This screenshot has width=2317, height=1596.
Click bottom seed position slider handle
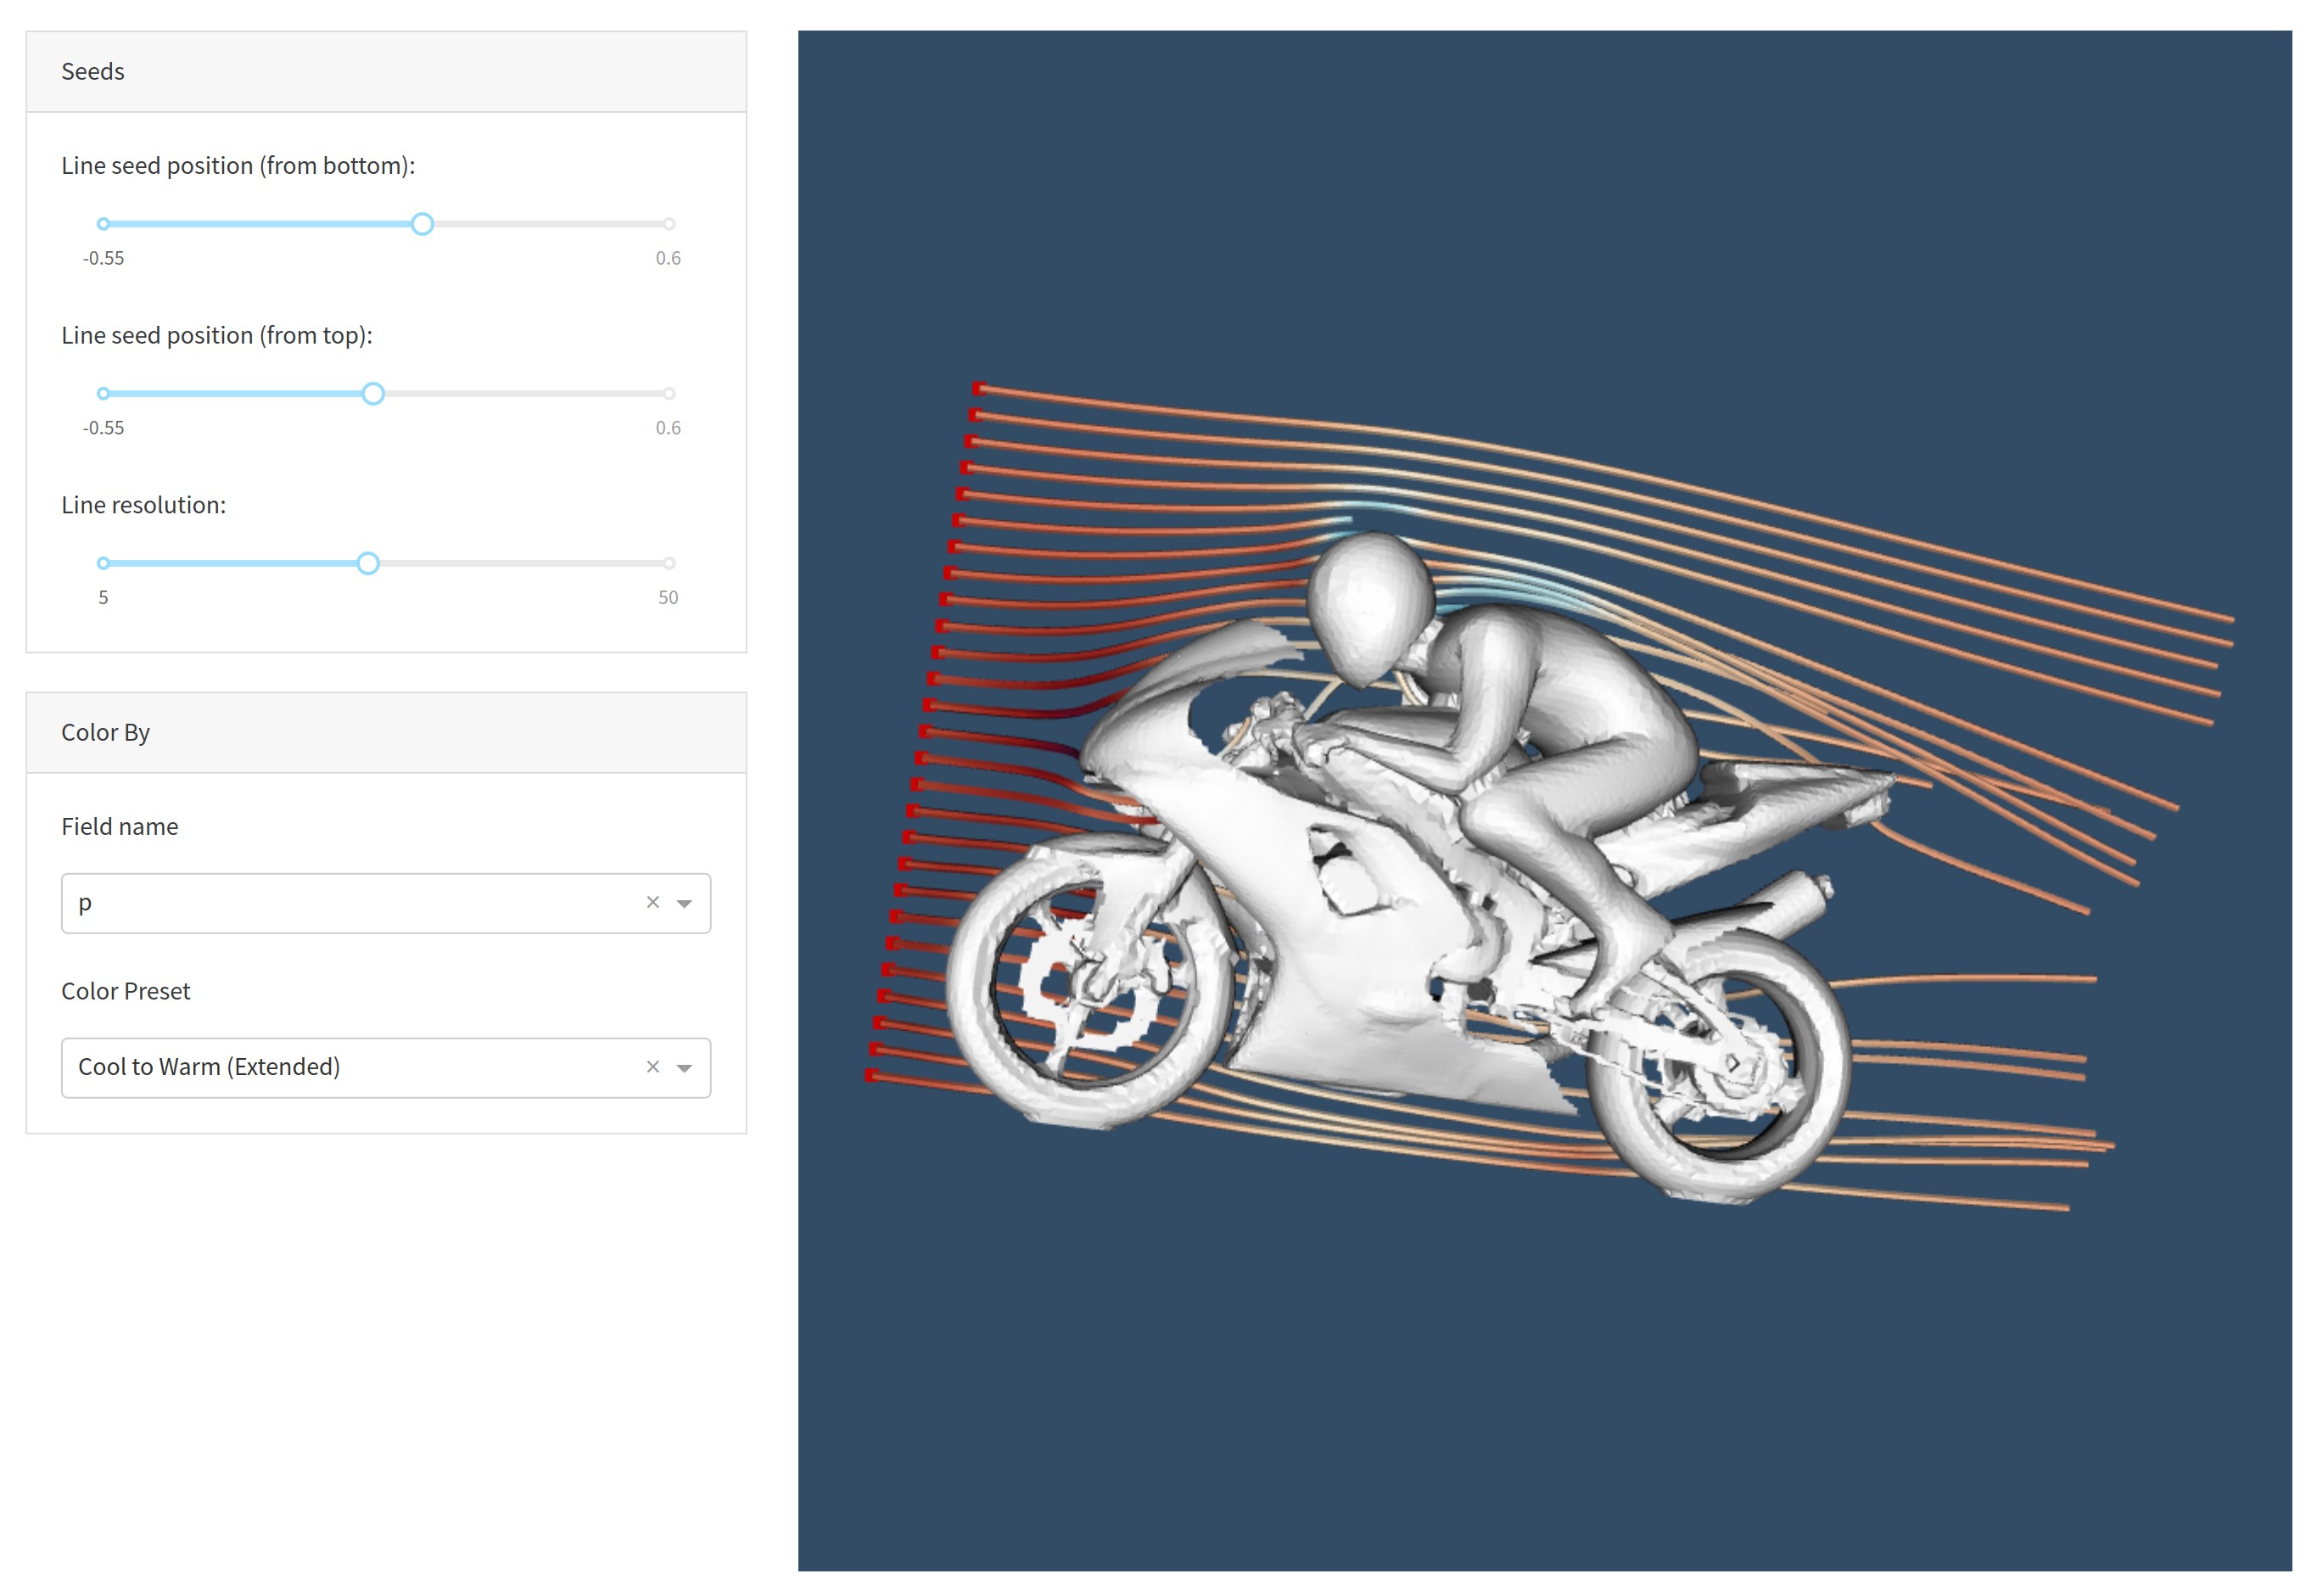coord(422,224)
